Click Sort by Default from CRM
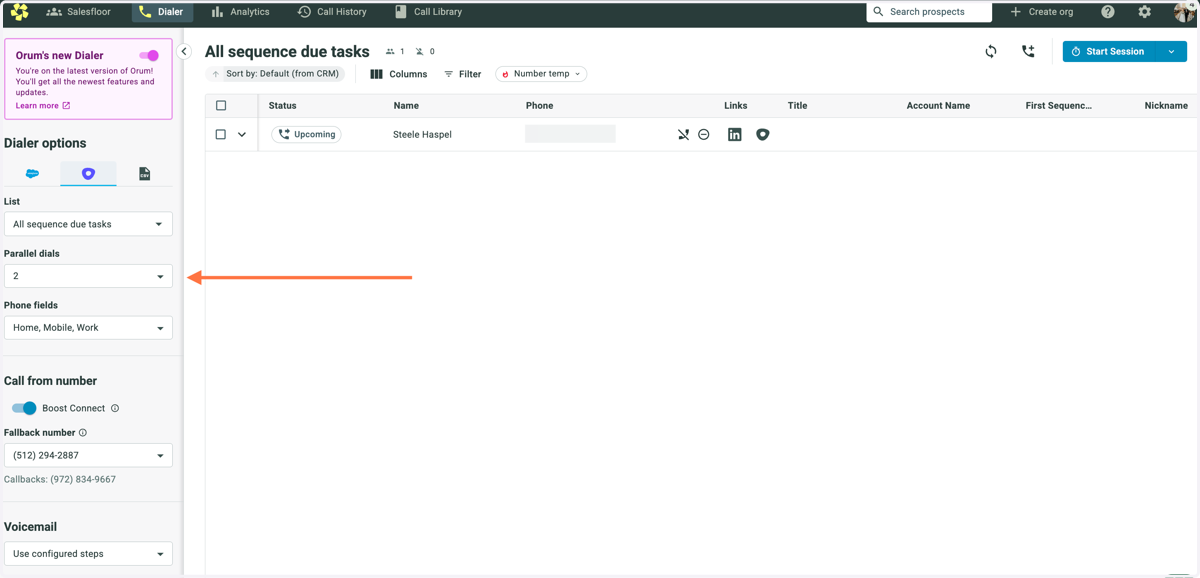 (x=277, y=74)
